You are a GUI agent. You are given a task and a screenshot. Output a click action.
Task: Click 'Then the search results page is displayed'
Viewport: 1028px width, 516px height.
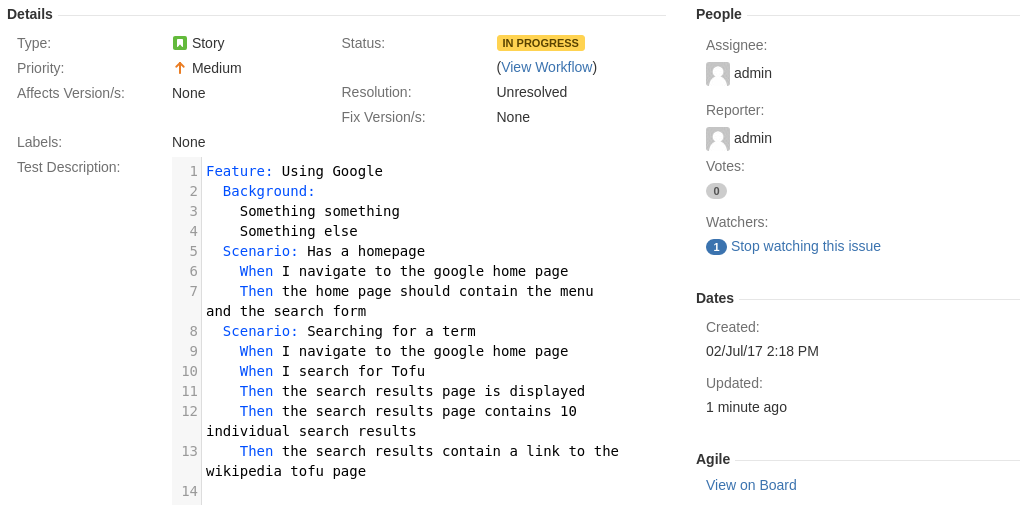tap(412, 391)
